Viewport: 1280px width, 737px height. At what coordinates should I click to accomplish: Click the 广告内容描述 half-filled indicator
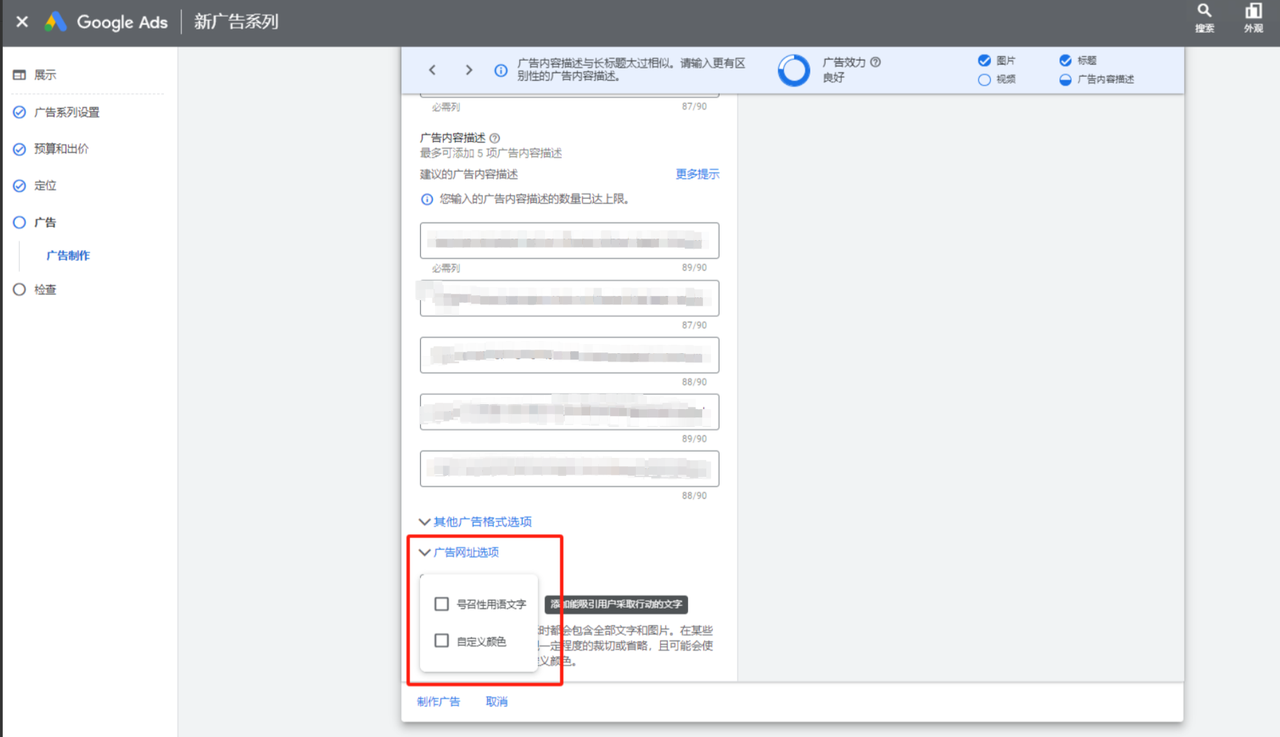pyautogui.click(x=1065, y=79)
